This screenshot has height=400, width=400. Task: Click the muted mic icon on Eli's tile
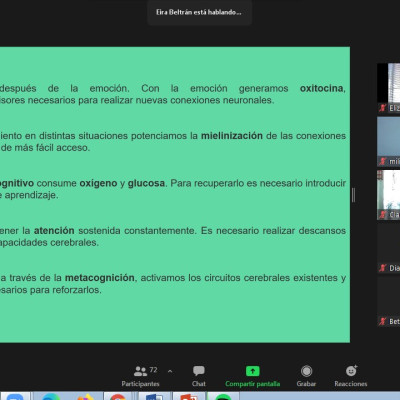pos(382,108)
